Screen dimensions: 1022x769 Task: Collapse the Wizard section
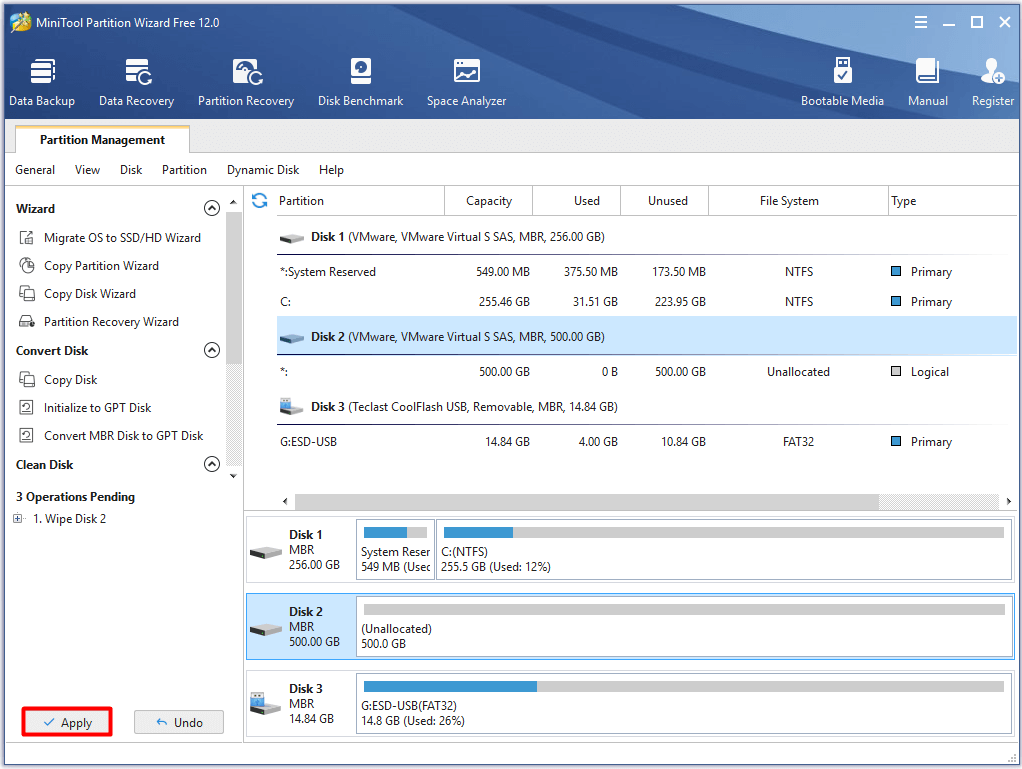tap(212, 208)
